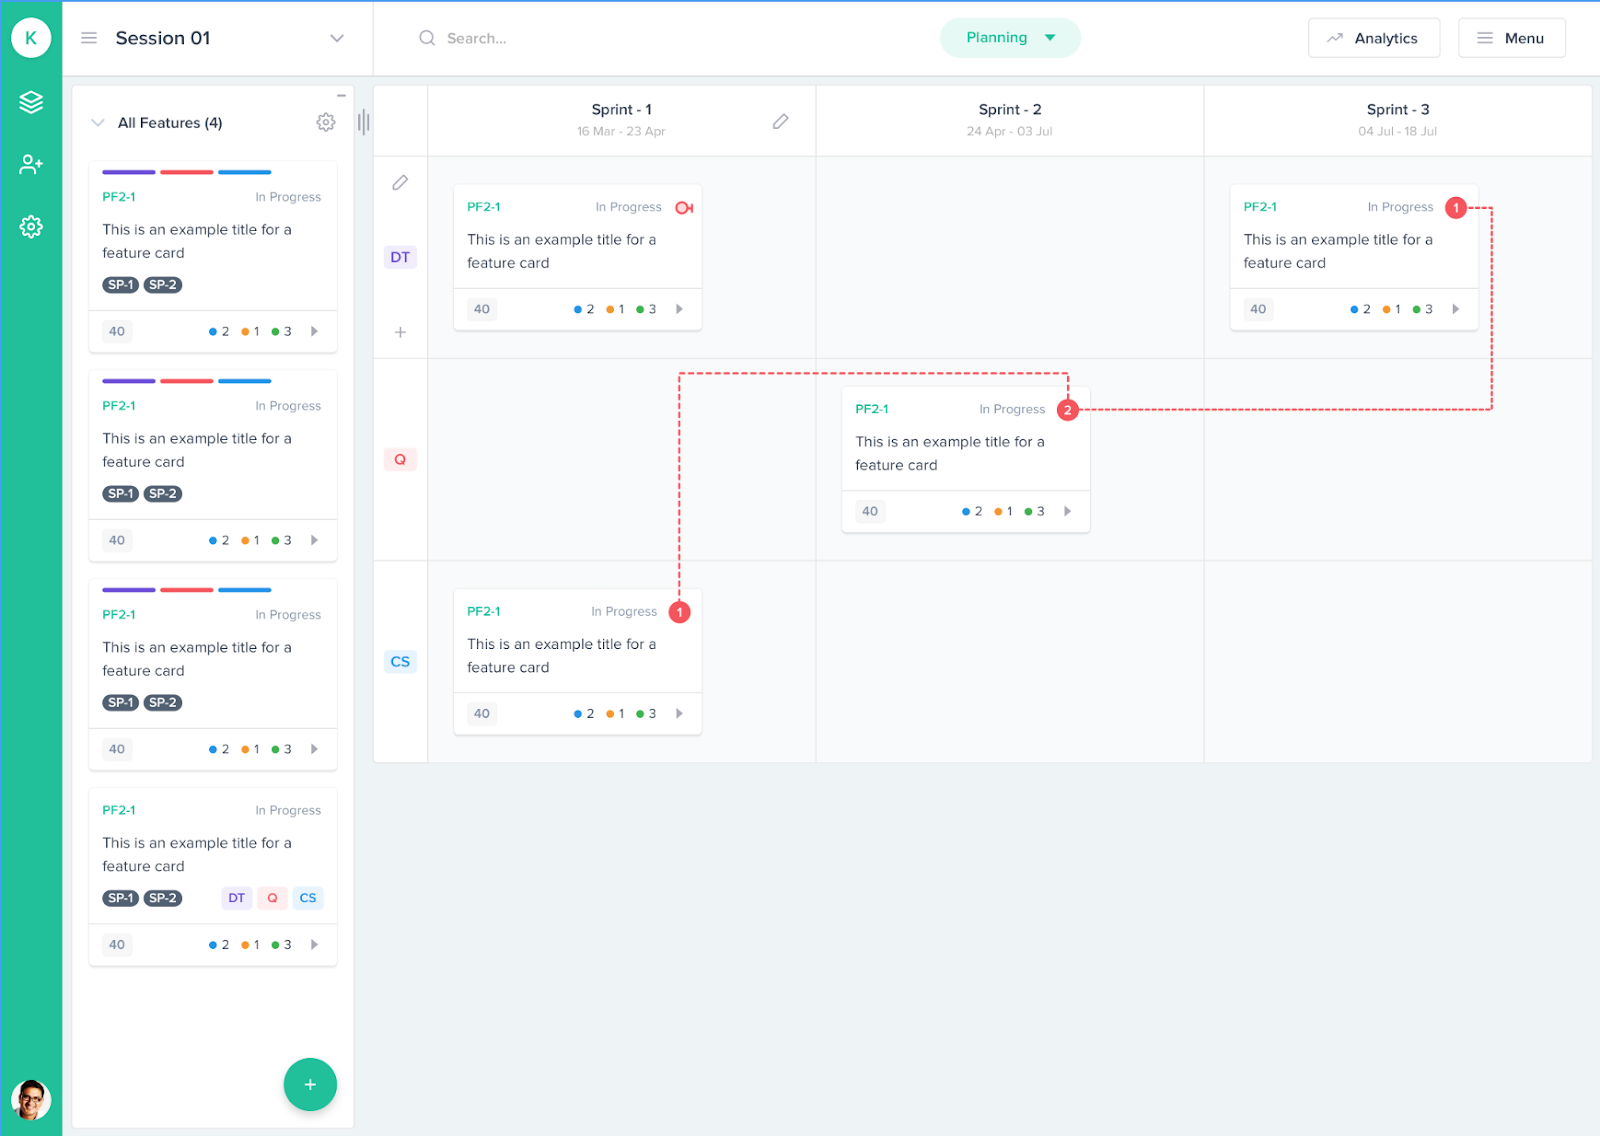Open the invite user icon in the sidebar
The height and width of the screenshot is (1136, 1600).
[31, 164]
